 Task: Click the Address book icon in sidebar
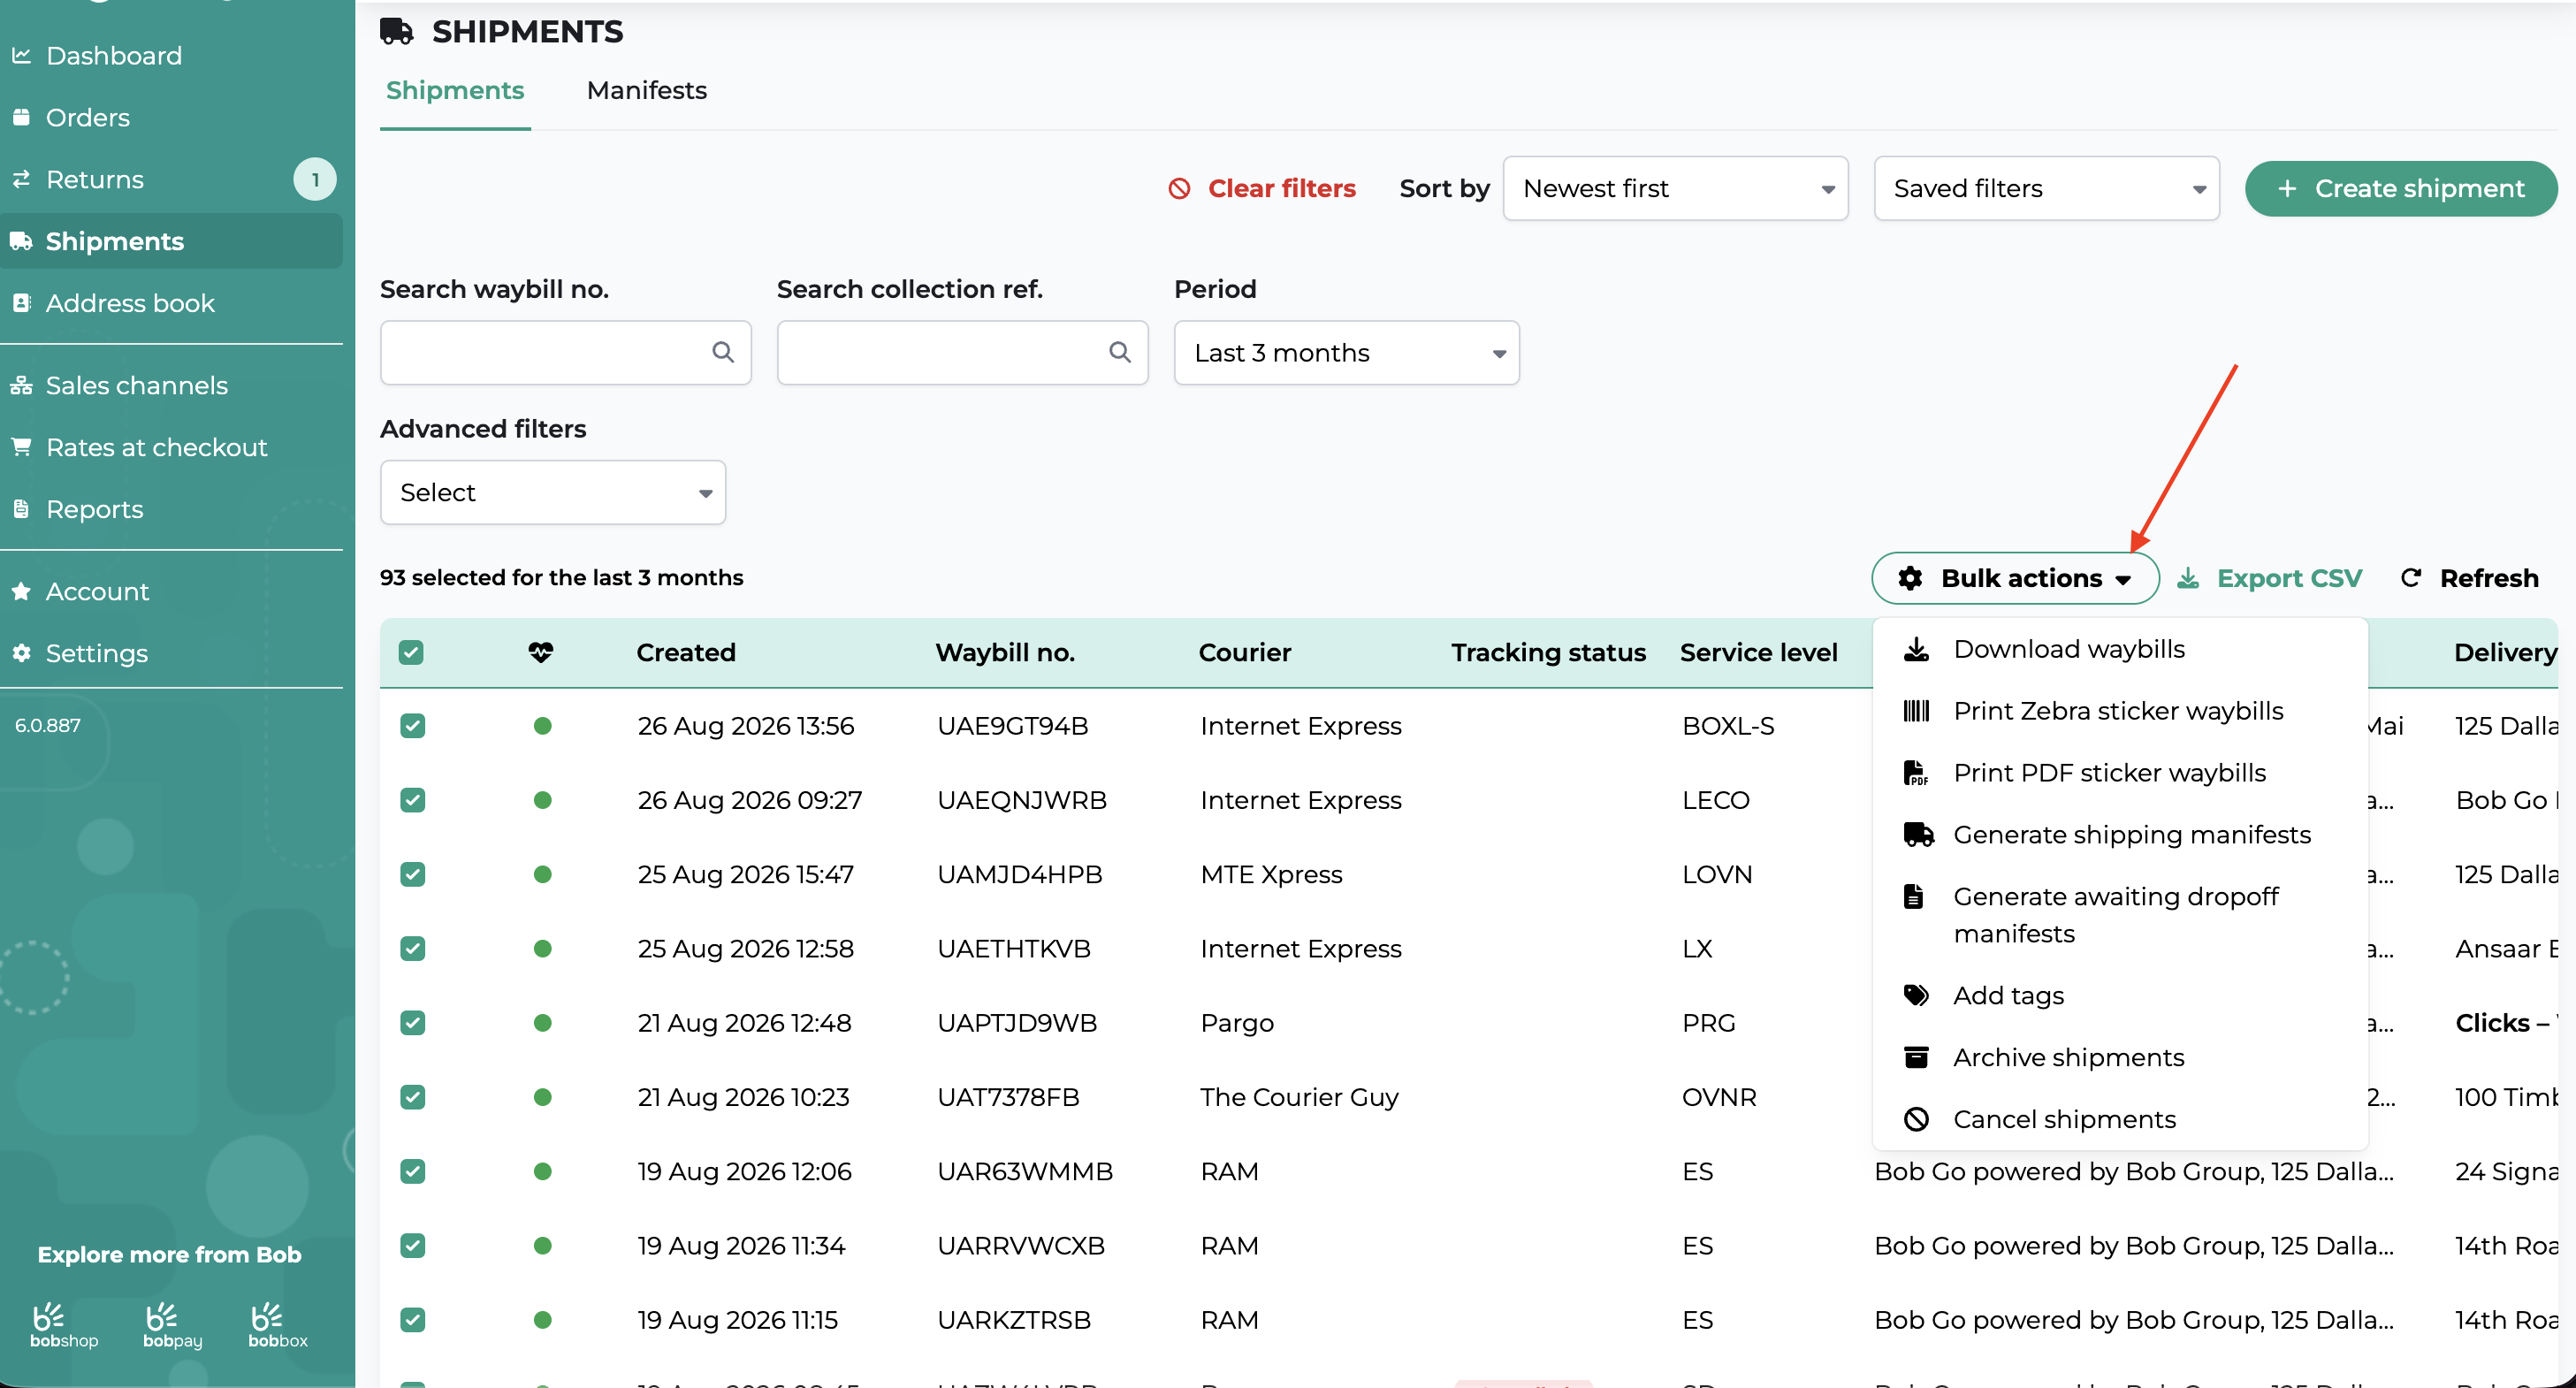21,303
